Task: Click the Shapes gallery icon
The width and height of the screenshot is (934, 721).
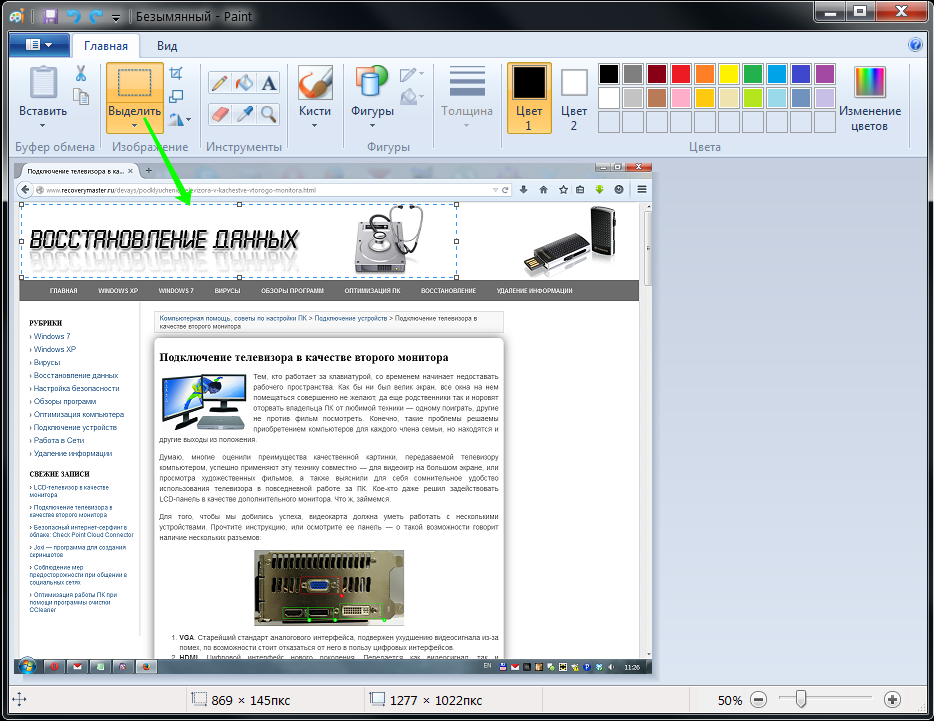Action: click(x=372, y=82)
